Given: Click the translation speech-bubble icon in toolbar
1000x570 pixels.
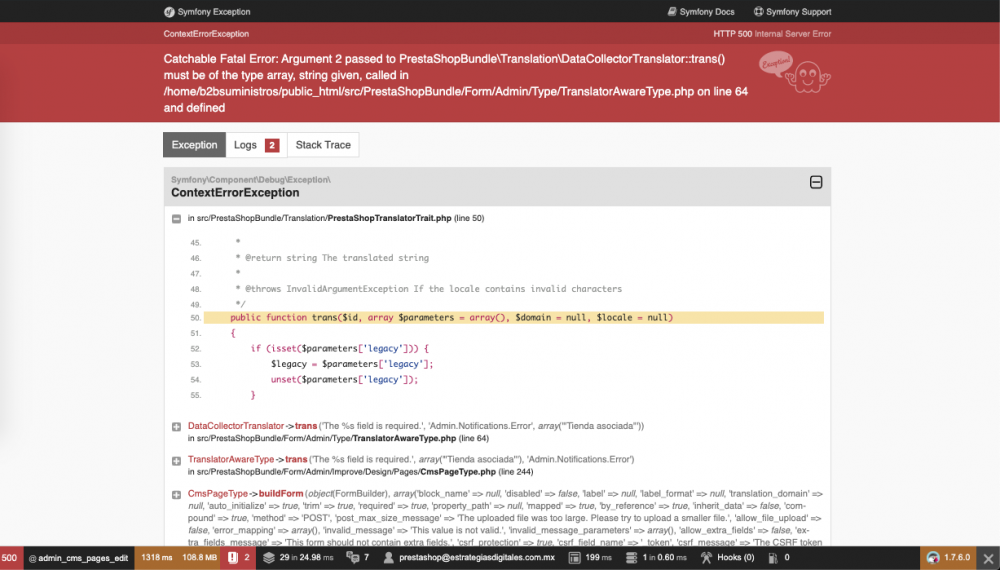Looking at the screenshot, I should (x=352, y=557).
